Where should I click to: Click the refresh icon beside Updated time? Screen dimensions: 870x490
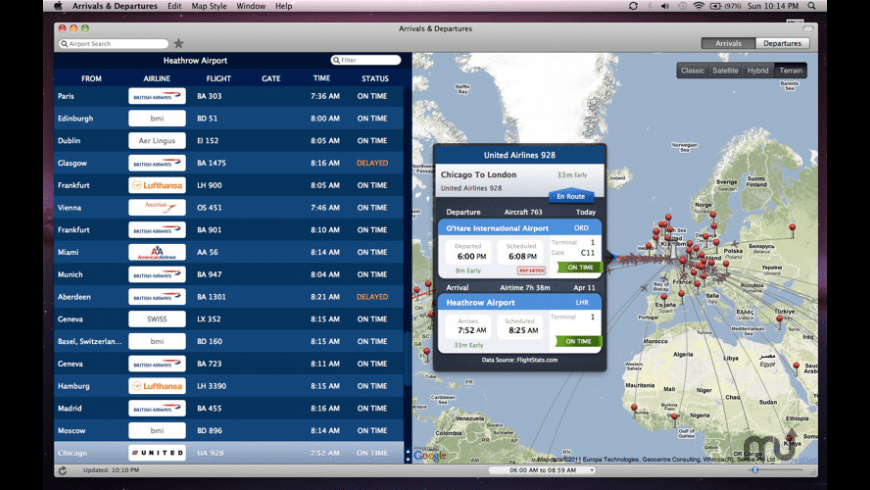click(63, 471)
